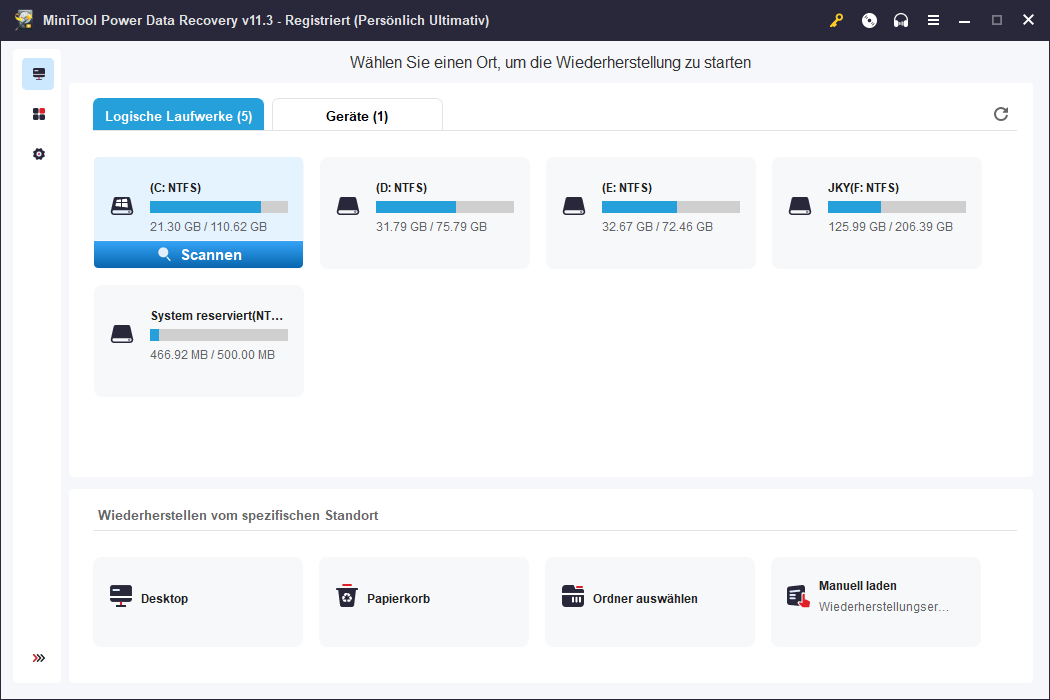
Task: Minimize the MiniTool window
Action: tap(964, 21)
